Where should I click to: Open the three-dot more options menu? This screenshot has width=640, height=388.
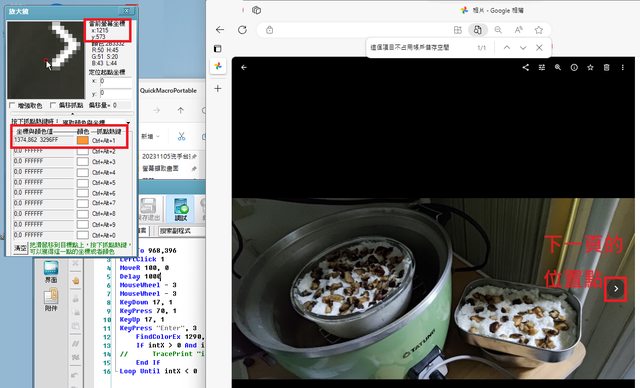[622, 68]
